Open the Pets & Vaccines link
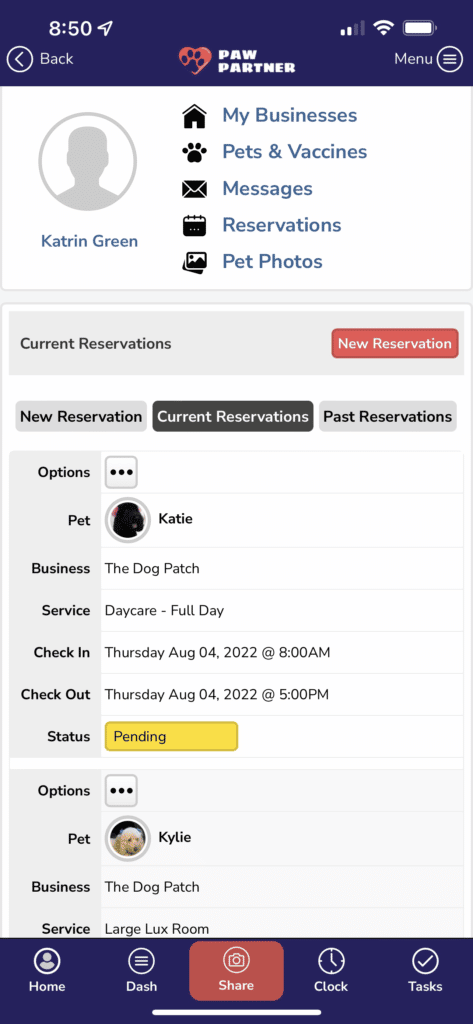Viewport: 473px width, 1024px height. [295, 152]
